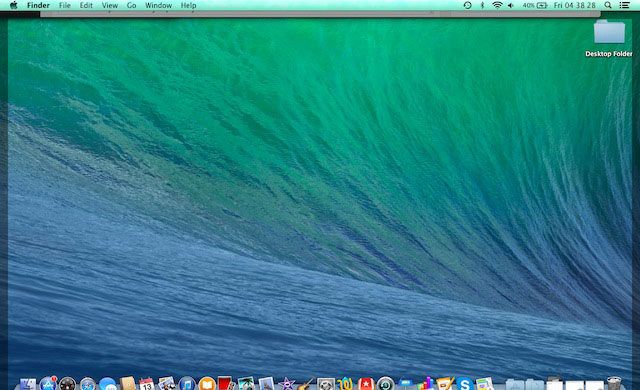This screenshot has width=640, height=390.
Task: Open the Go menu
Action: point(131,5)
